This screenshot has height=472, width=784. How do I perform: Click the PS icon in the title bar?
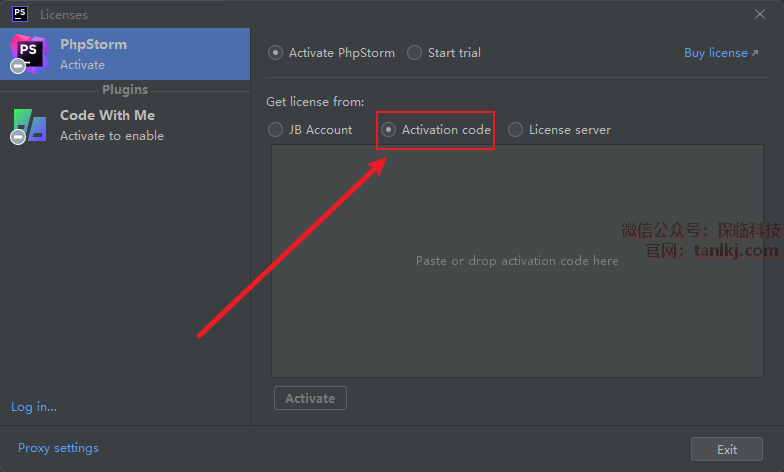19,14
